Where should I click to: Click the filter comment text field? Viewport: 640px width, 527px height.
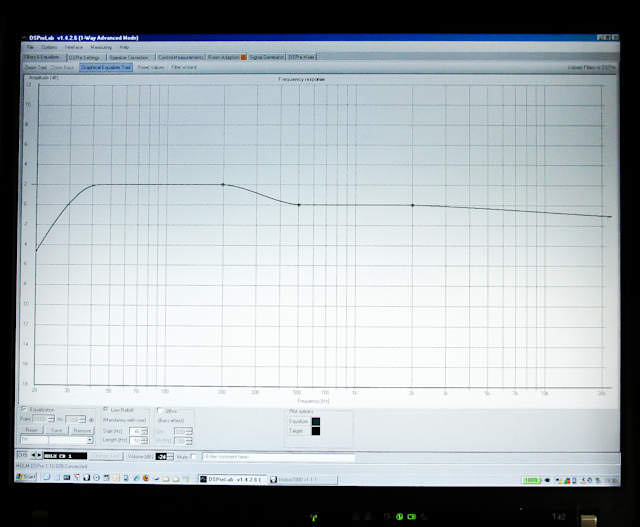point(279,457)
